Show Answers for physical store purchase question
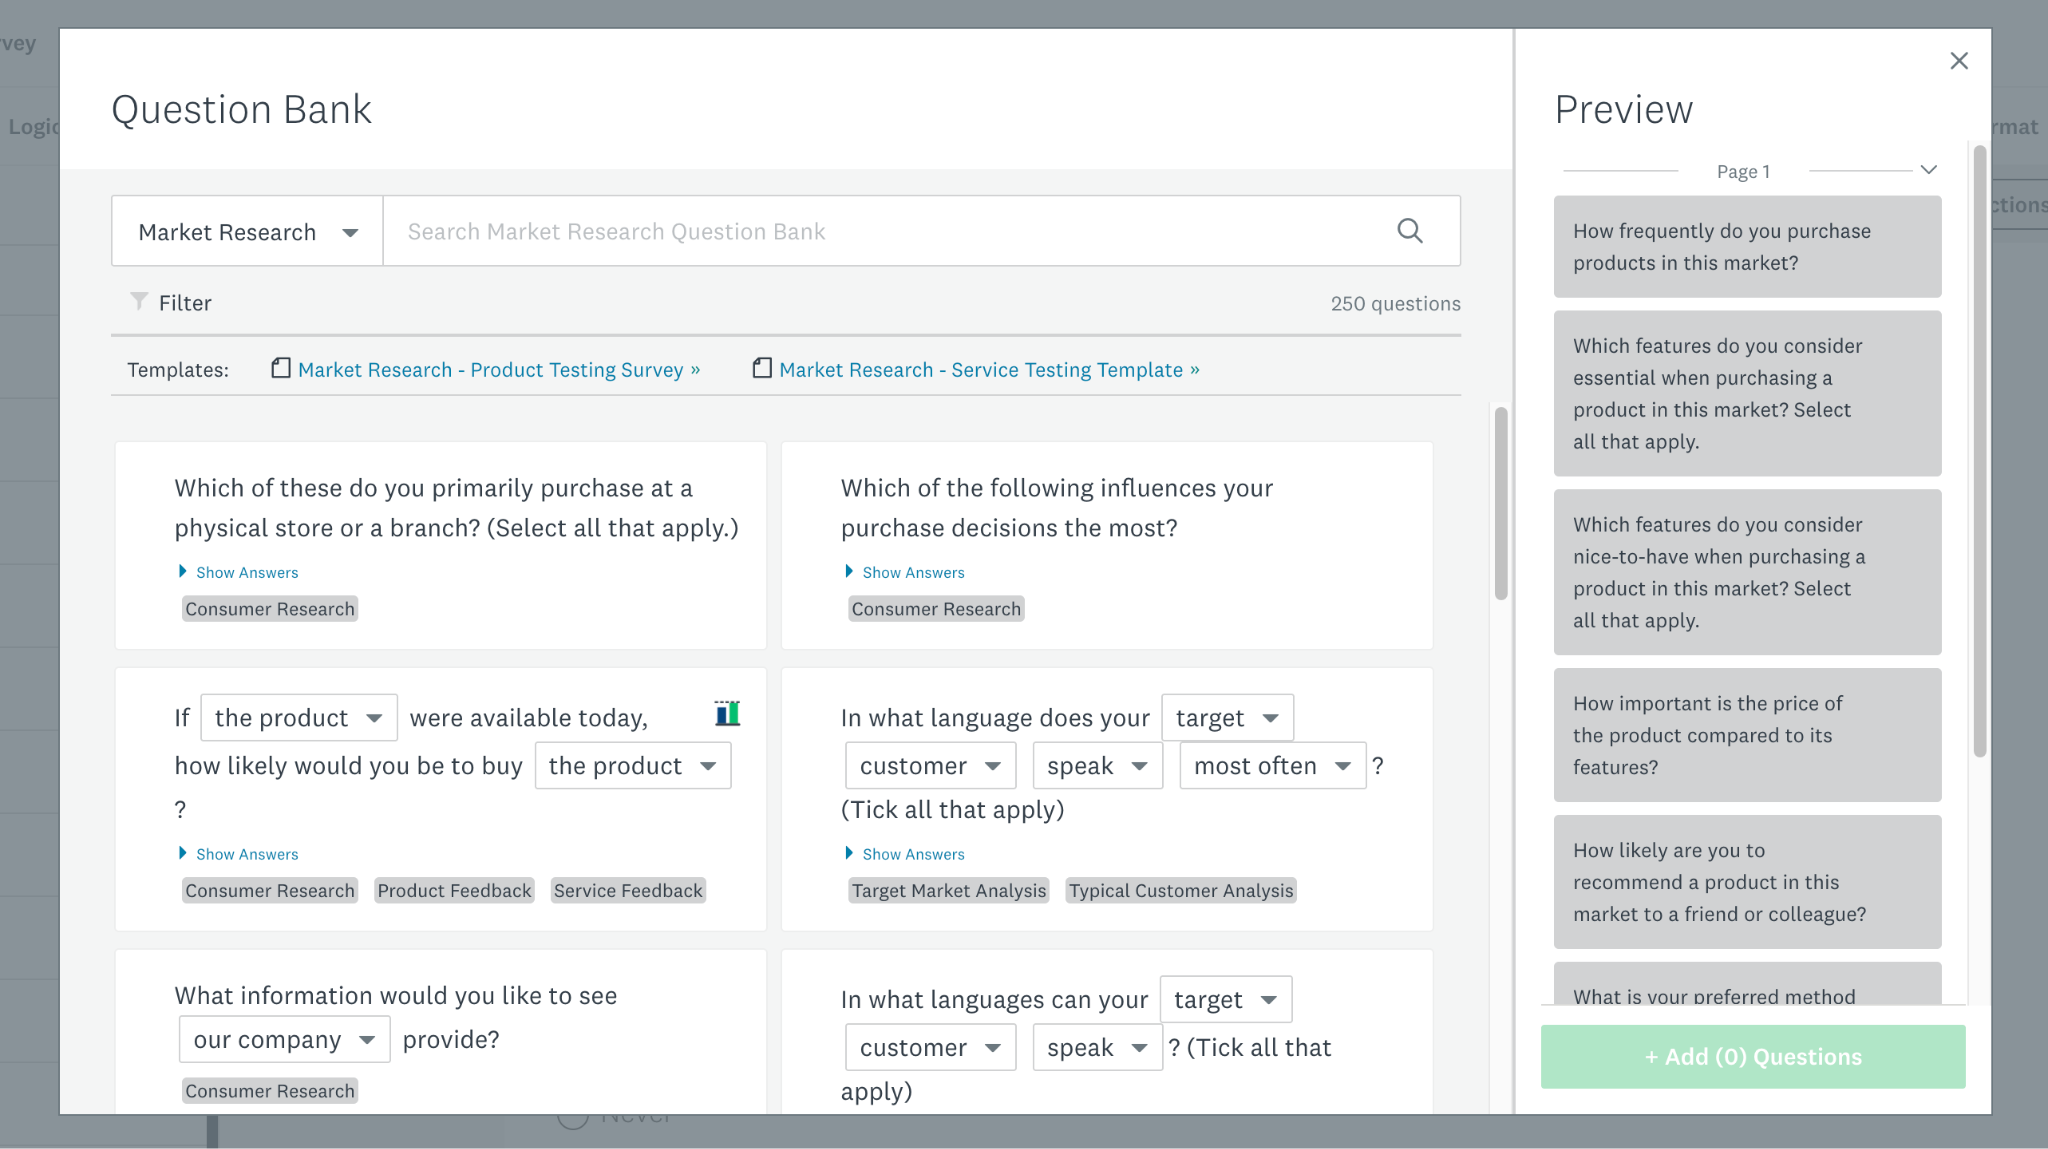 (x=238, y=572)
